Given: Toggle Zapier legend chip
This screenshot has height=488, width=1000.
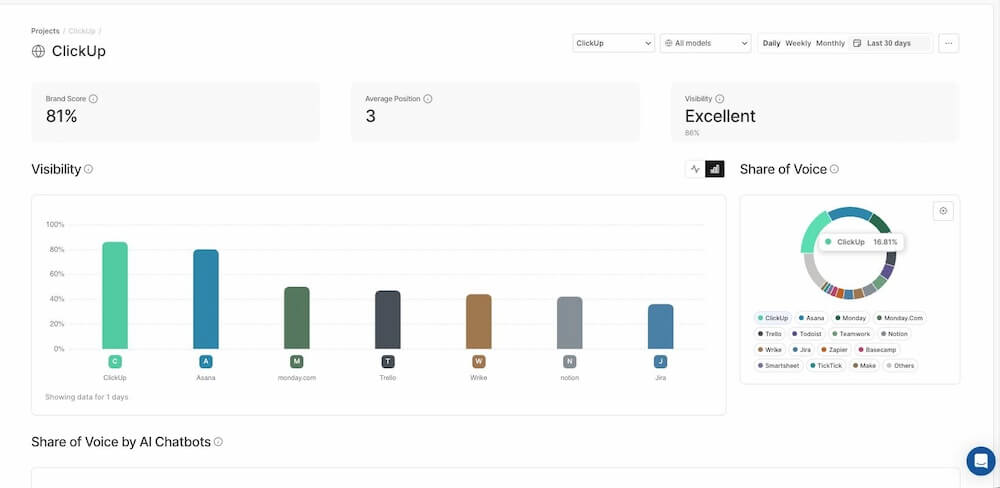Looking at the screenshot, I should (832, 350).
